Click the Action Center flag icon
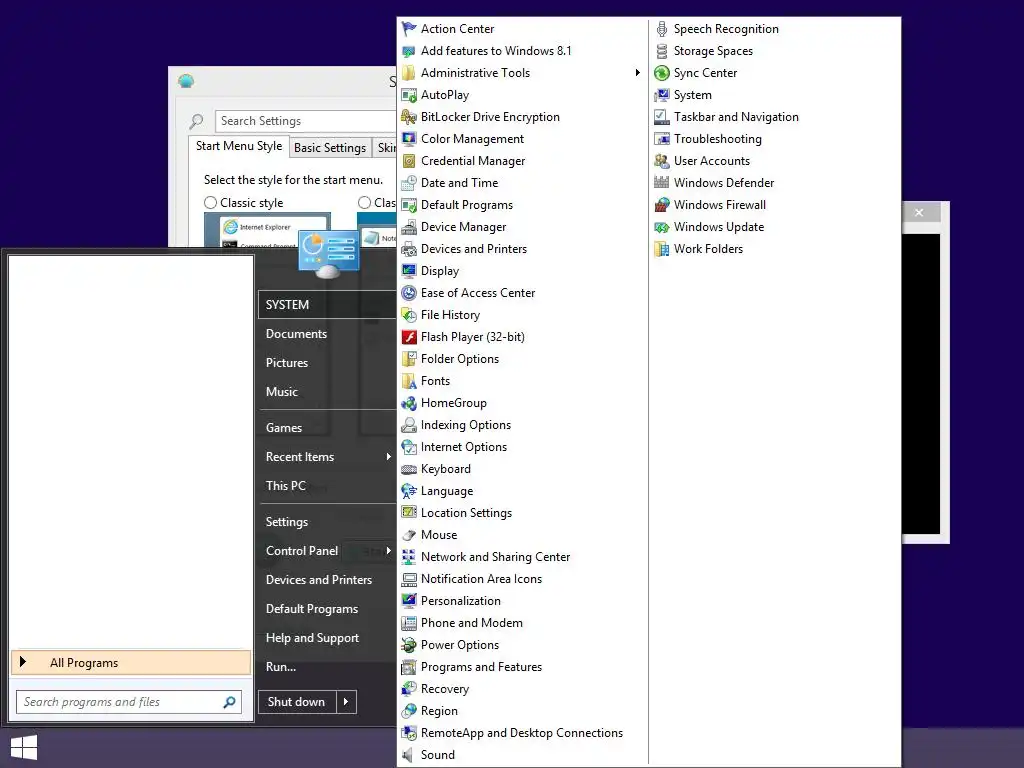 (x=409, y=29)
